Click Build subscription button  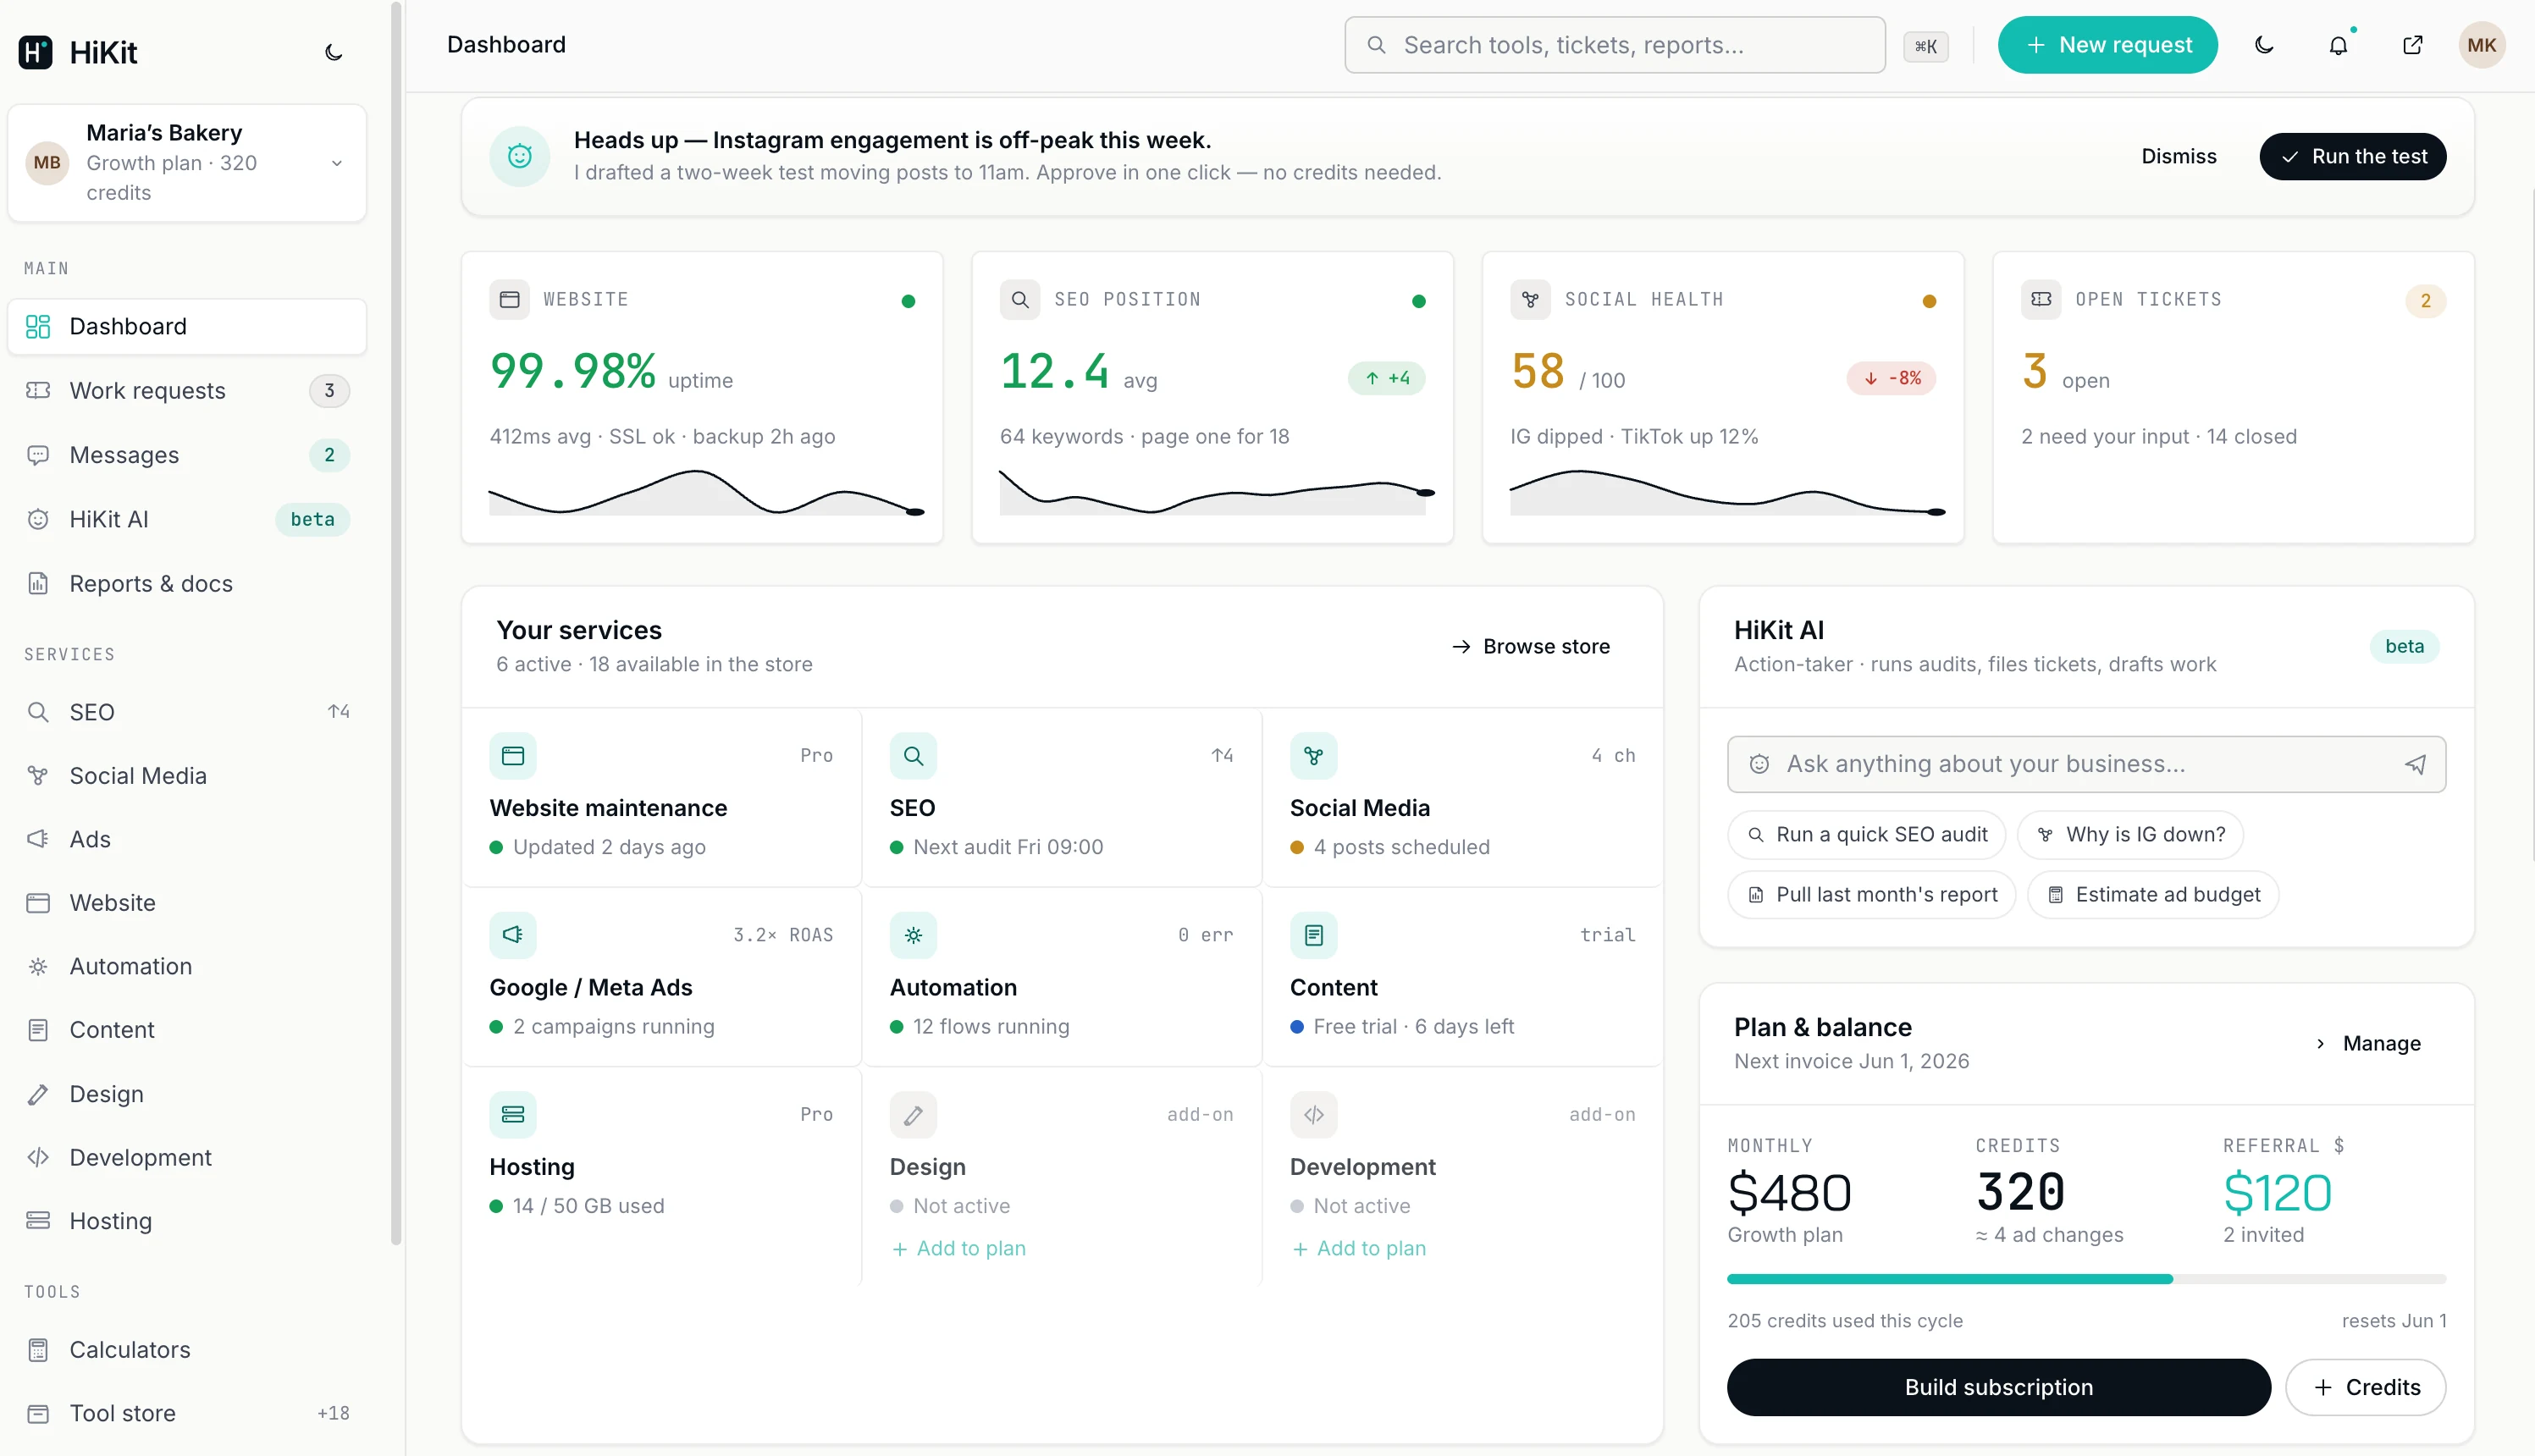pos(1998,1387)
